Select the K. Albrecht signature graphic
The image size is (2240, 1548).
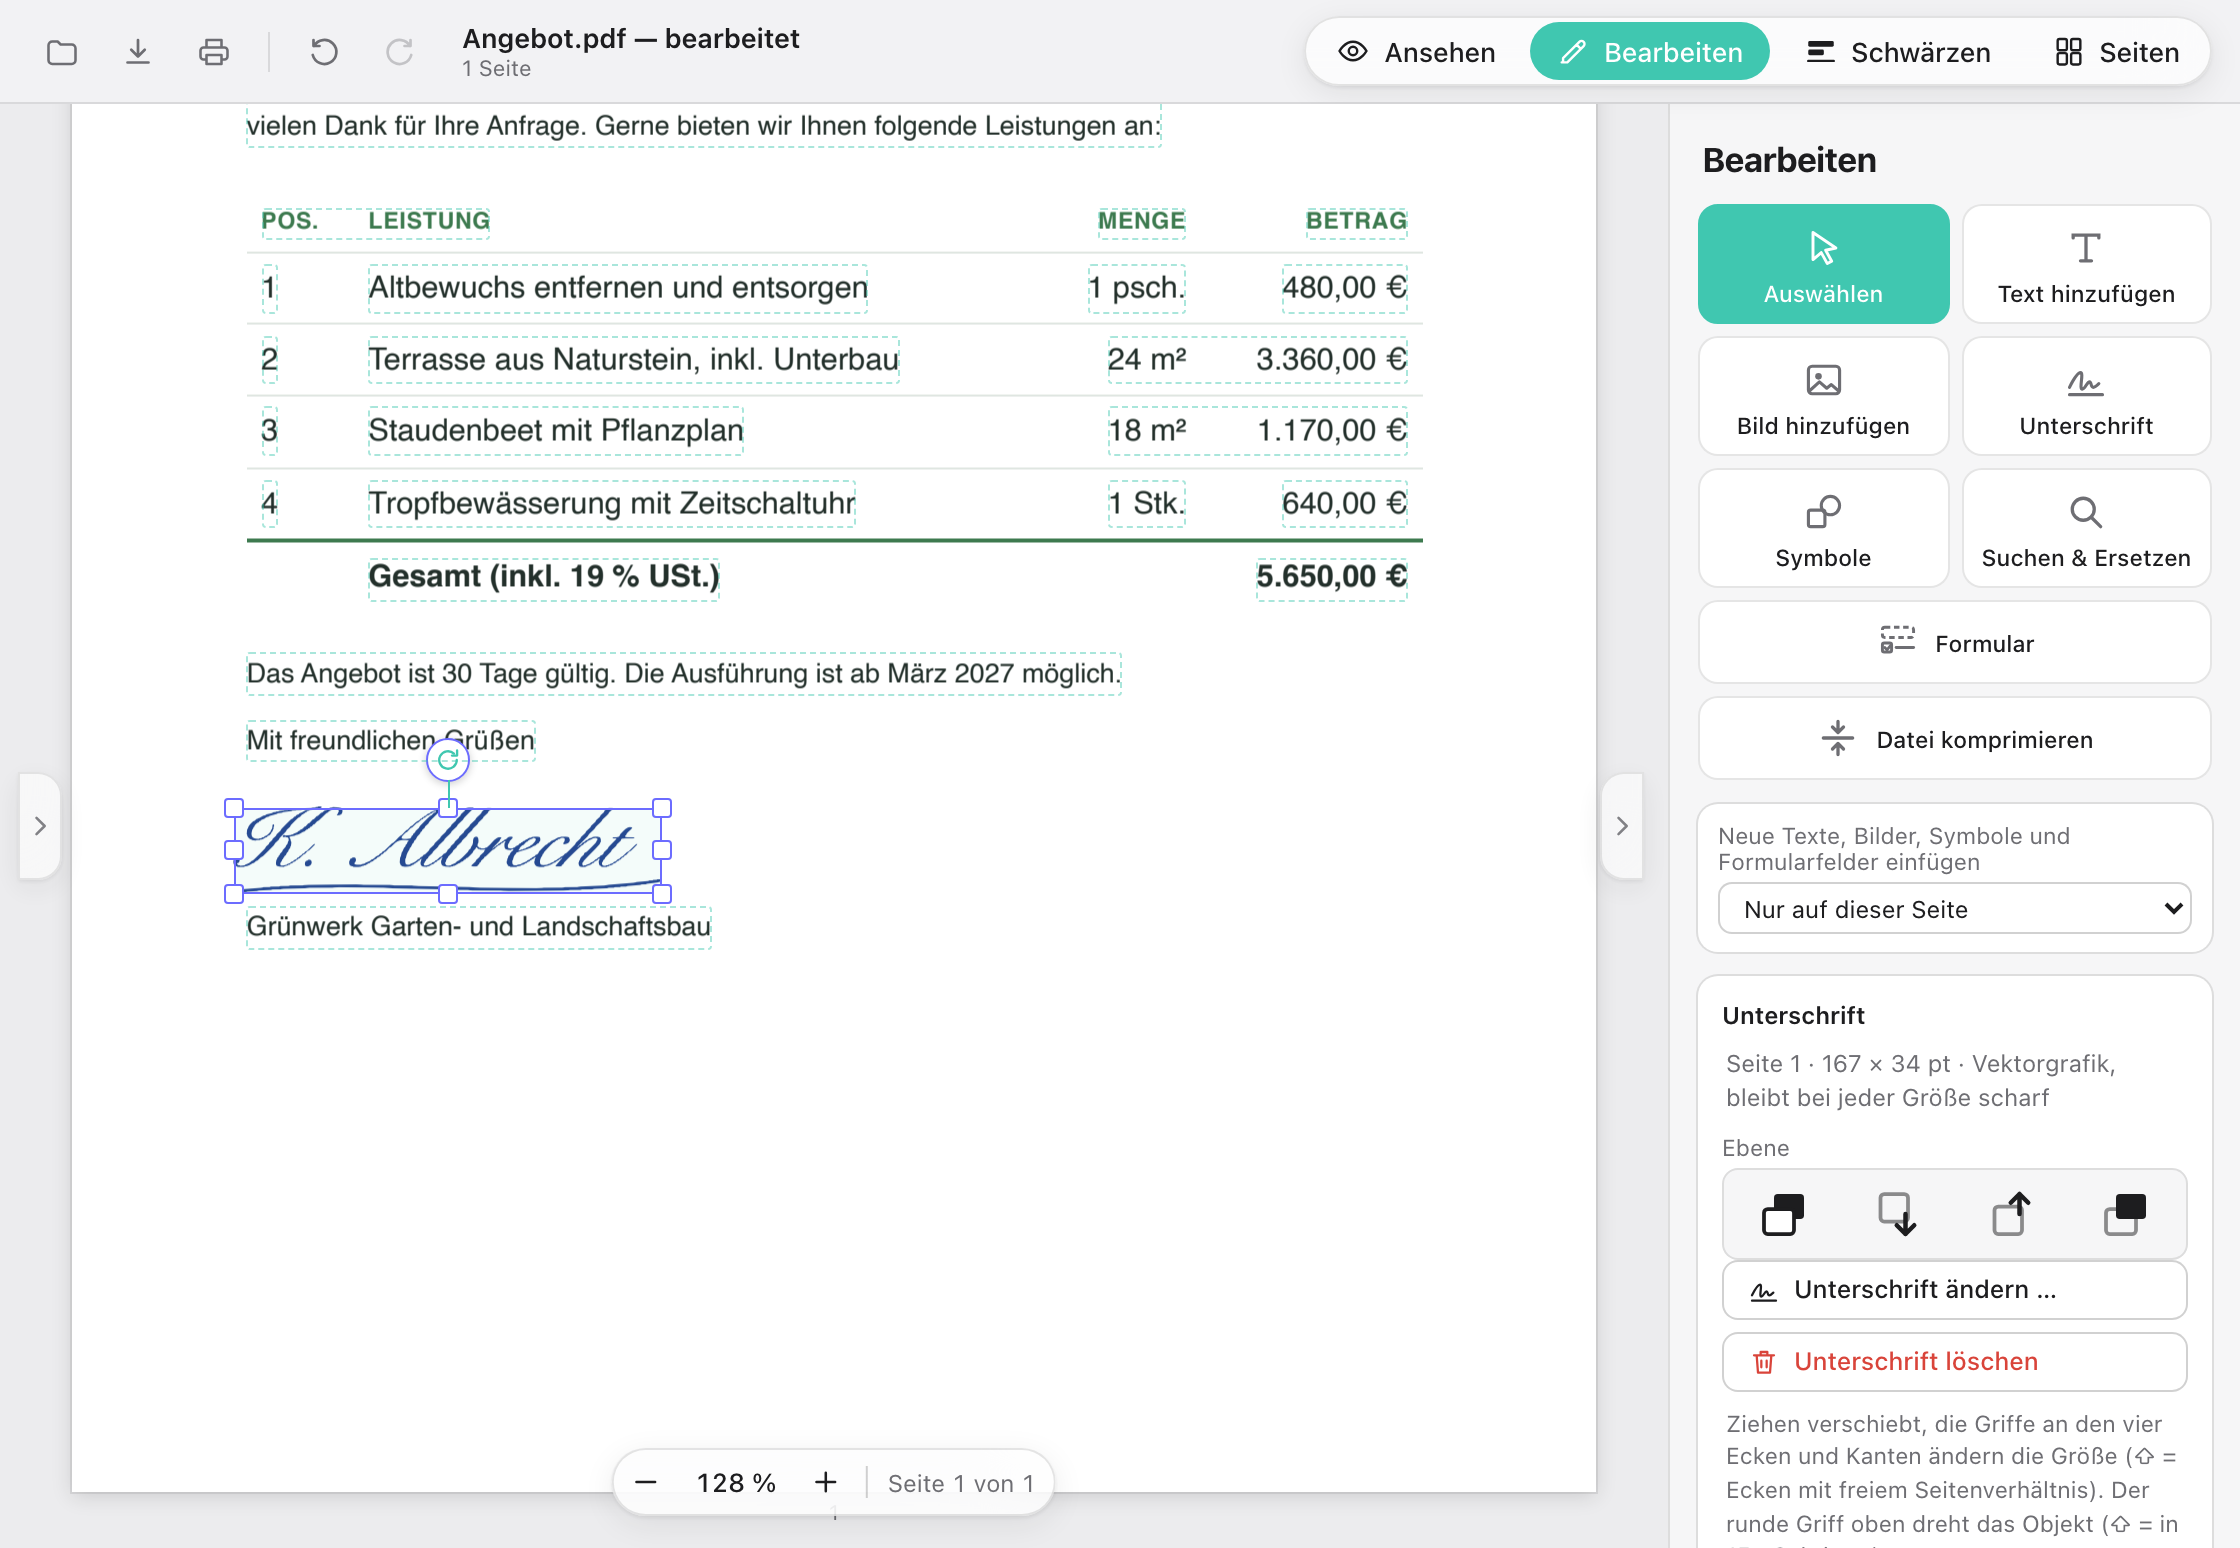click(x=448, y=850)
